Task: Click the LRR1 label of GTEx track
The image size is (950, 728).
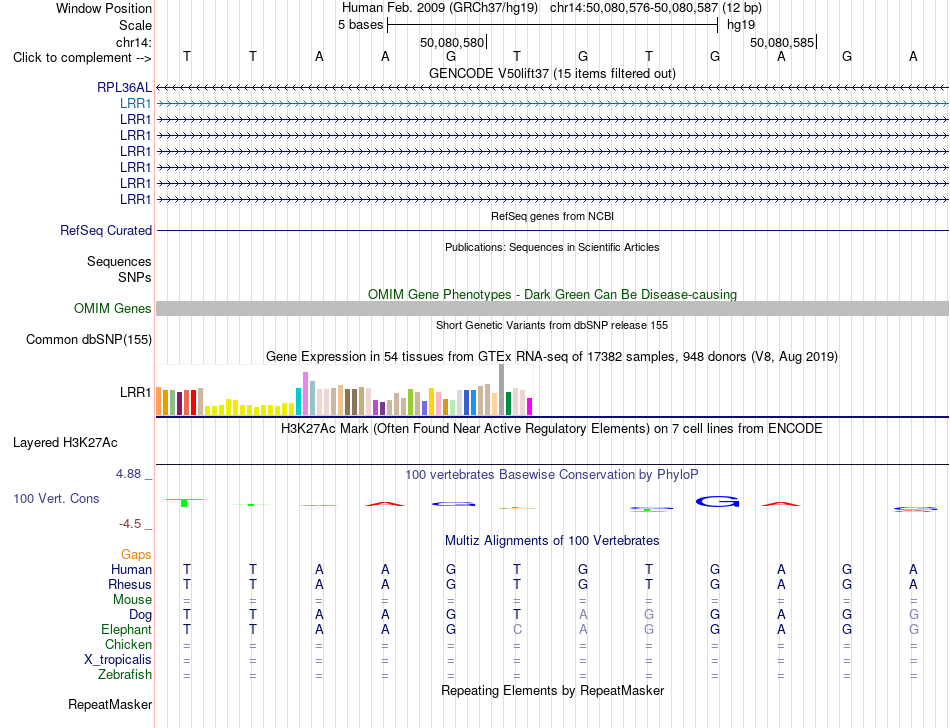Action: point(135,392)
